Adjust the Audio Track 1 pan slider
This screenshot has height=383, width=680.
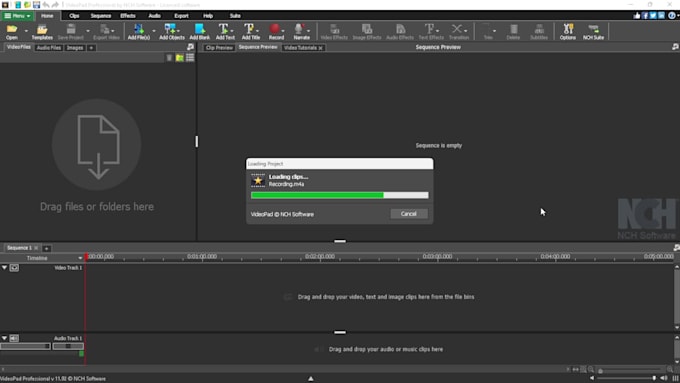coord(68,346)
